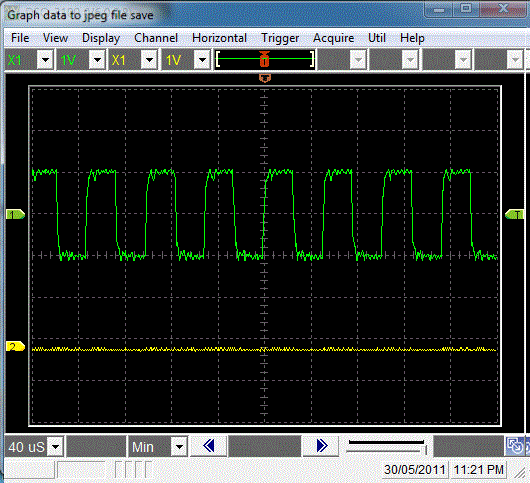Click the icon at bottom right corner

[515, 446]
